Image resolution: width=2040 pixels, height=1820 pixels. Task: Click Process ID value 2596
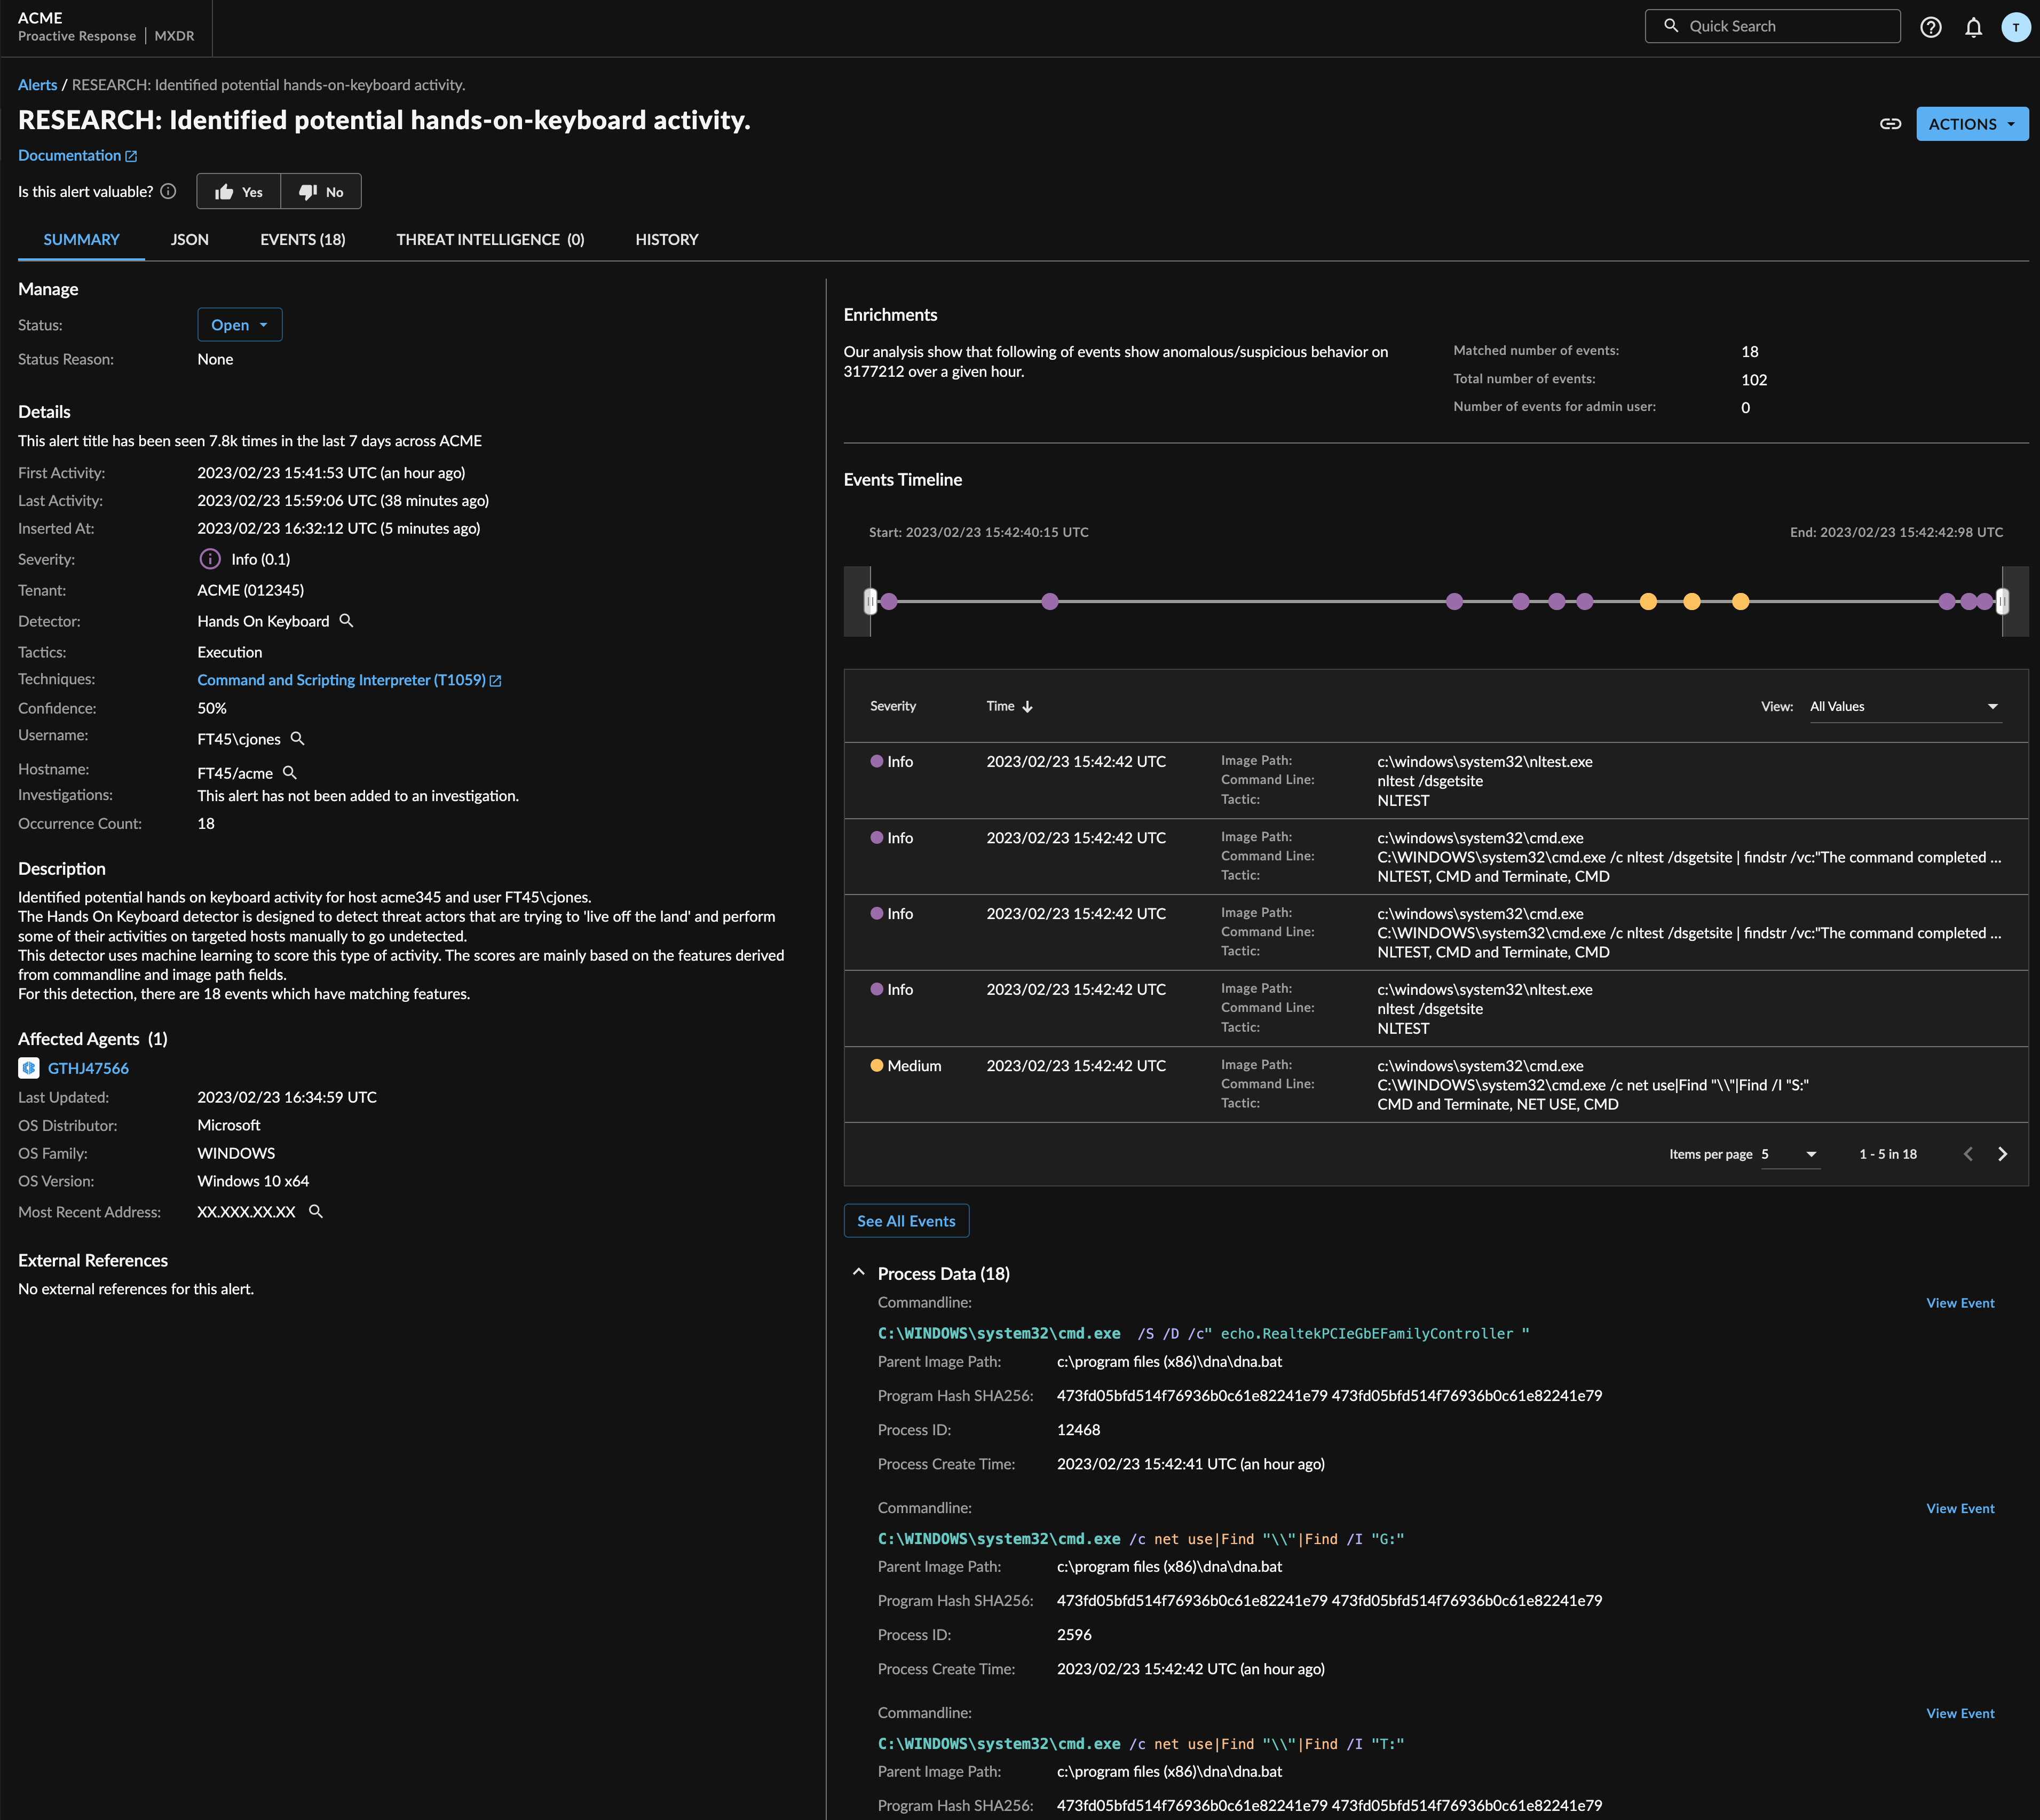1074,1635
